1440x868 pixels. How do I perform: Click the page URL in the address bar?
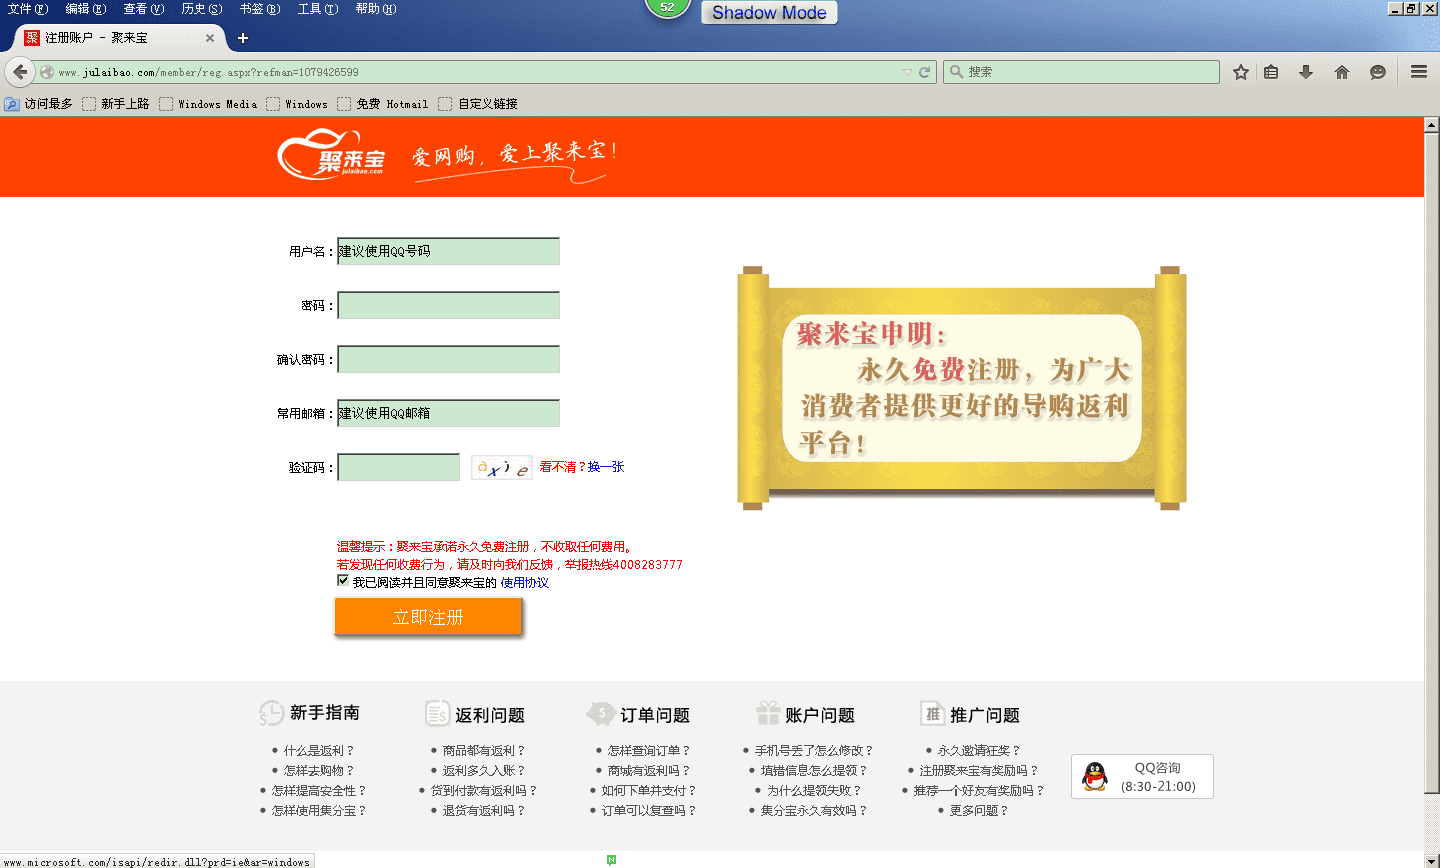[208, 72]
